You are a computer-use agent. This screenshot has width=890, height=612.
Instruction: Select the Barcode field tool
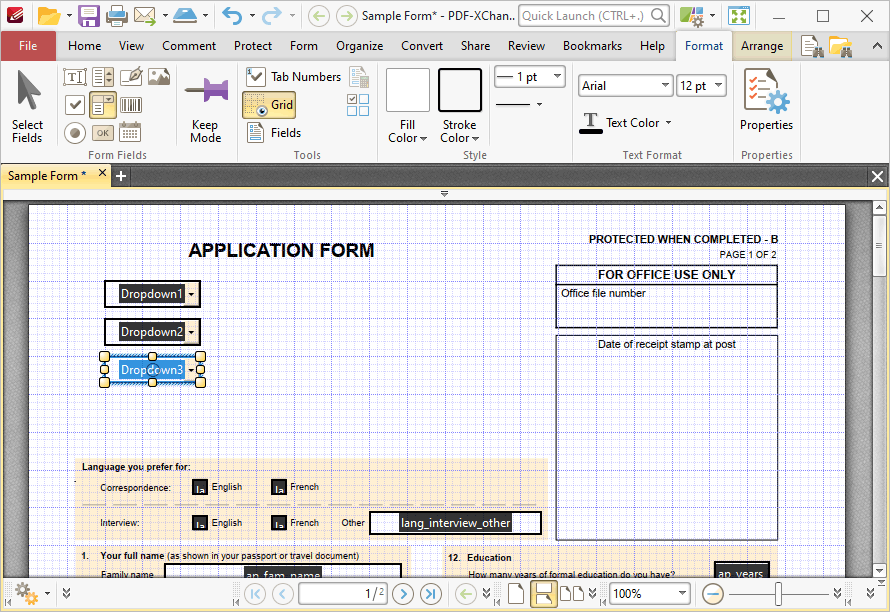click(x=130, y=104)
